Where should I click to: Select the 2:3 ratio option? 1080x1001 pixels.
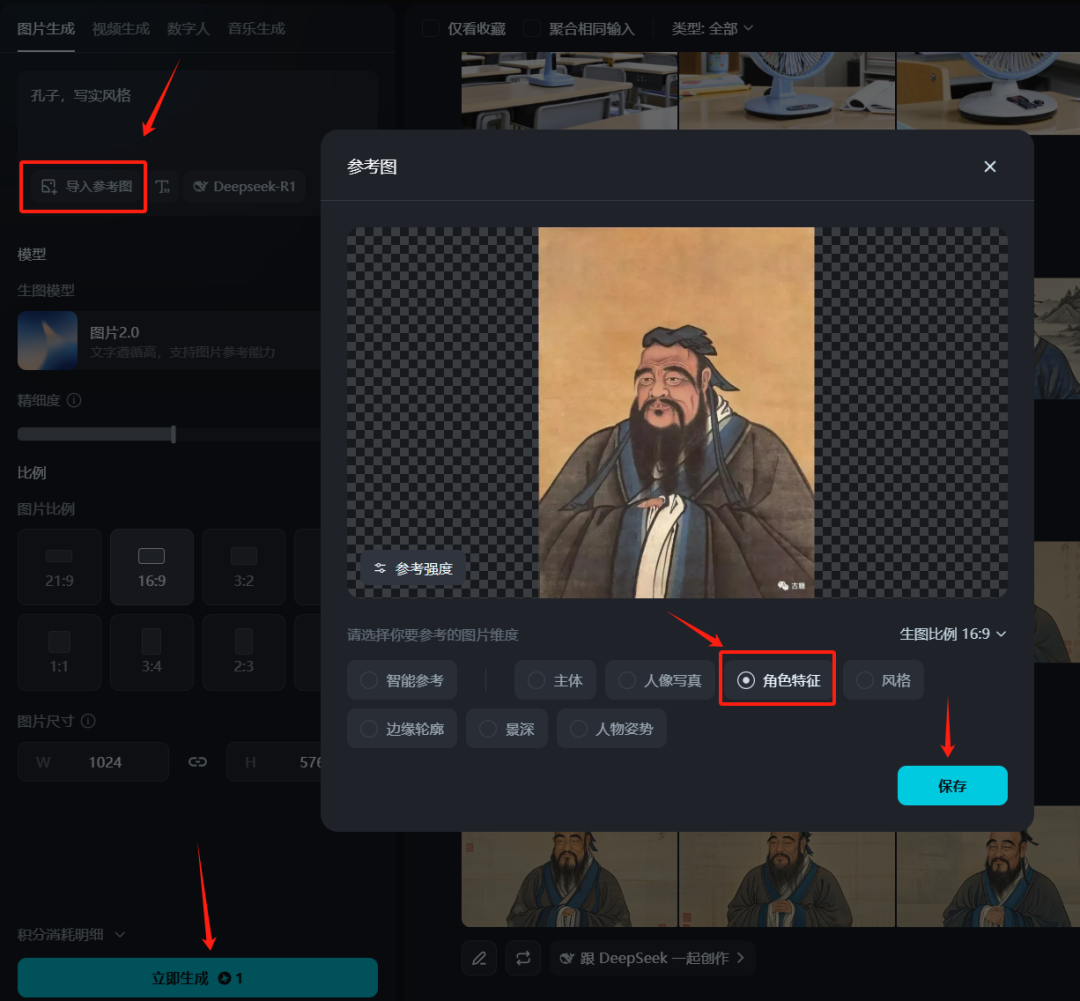coord(244,652)
